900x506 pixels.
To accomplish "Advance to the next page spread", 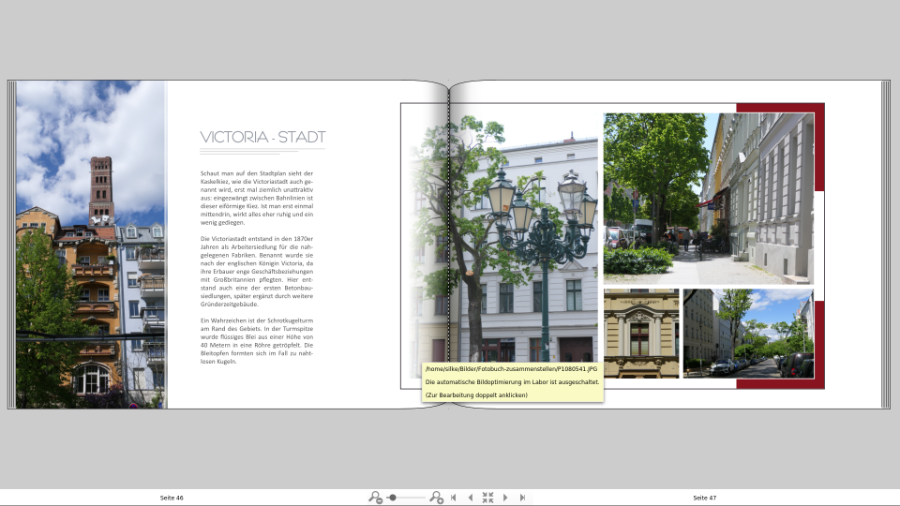I will 505,497.
